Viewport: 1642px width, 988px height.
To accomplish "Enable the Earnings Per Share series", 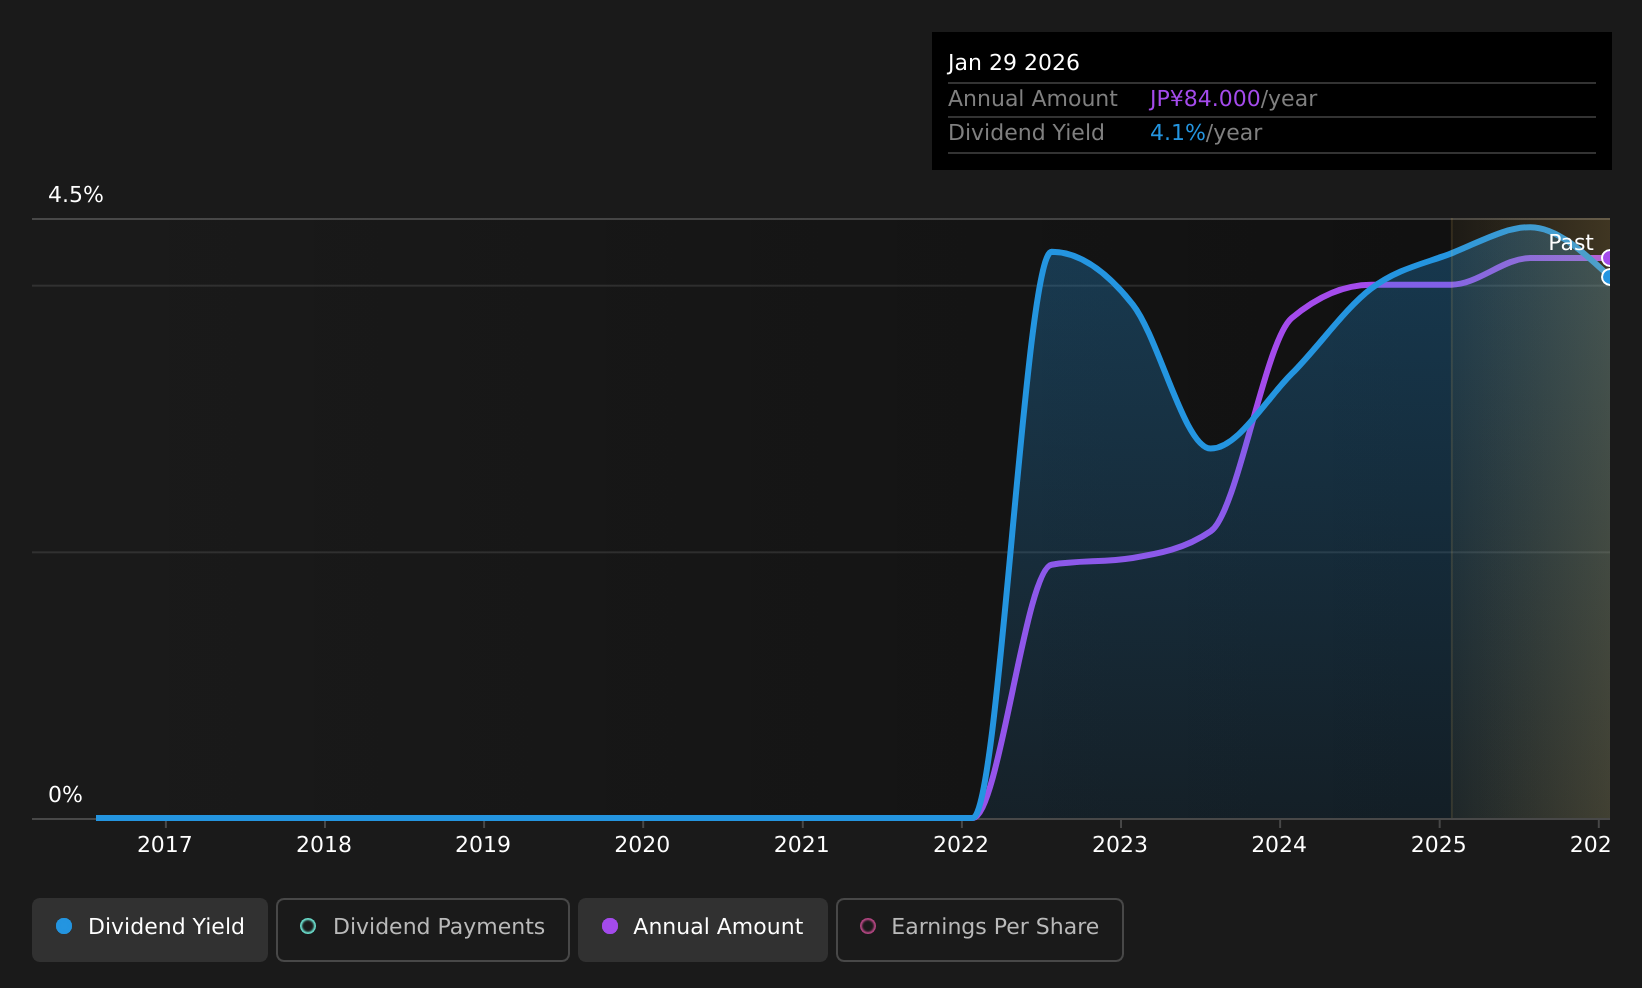I will (x=980, y=929).
